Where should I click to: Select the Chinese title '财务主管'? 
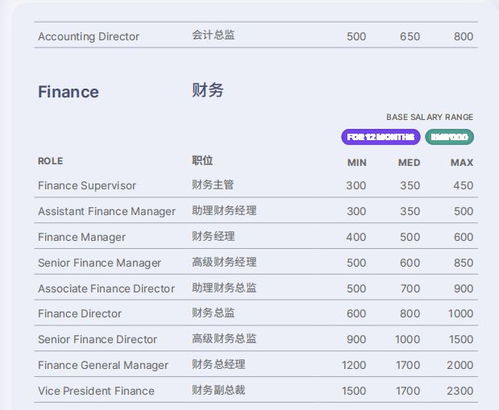213,184
